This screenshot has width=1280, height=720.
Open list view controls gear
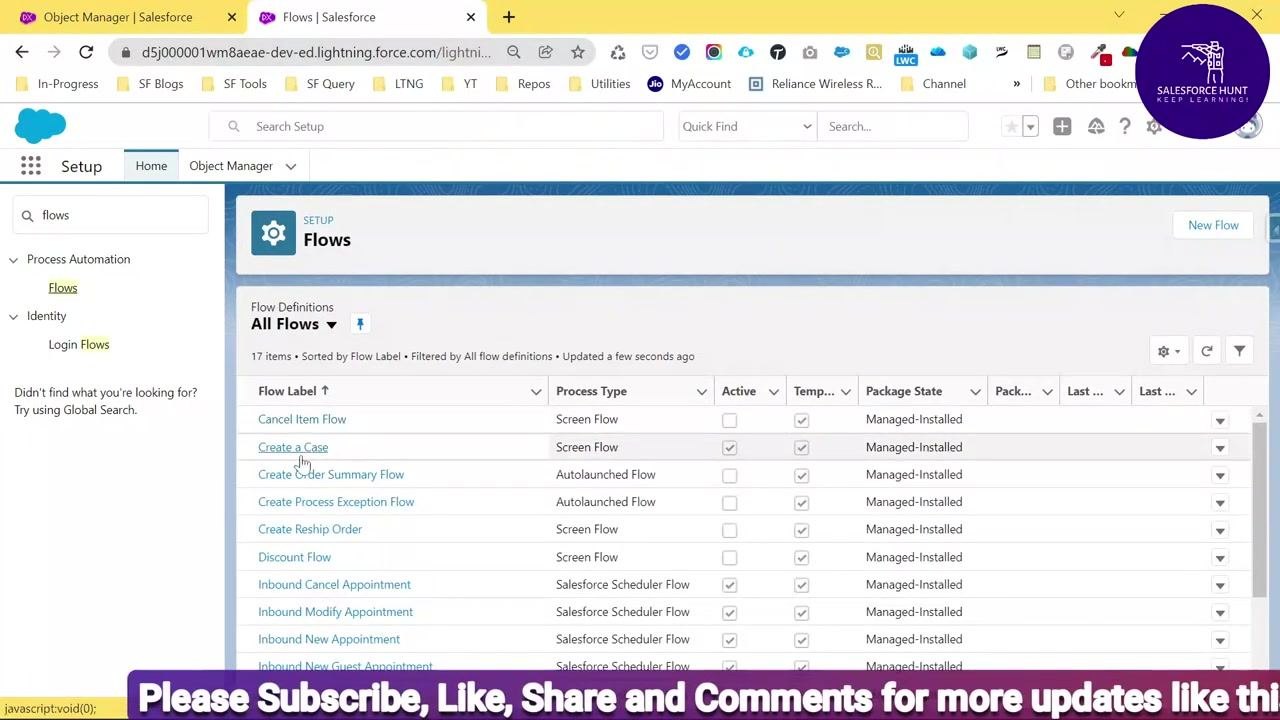(x=1169, y=351)
